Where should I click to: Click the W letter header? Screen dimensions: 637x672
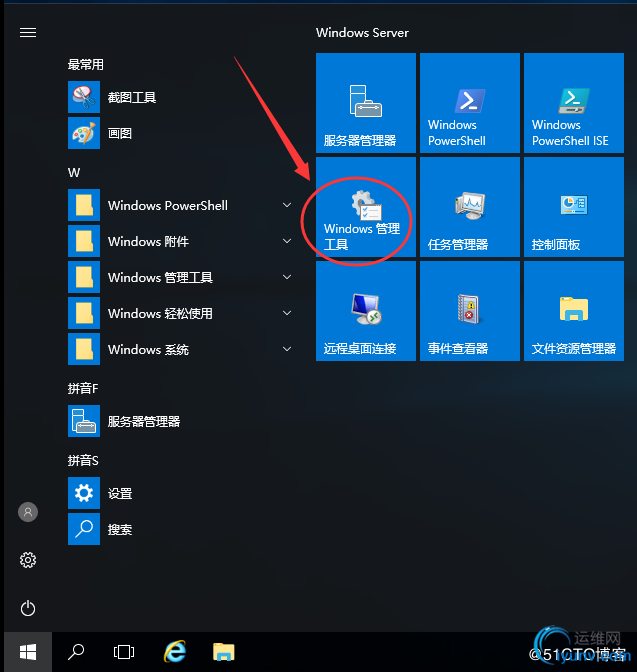coord(74,173)
